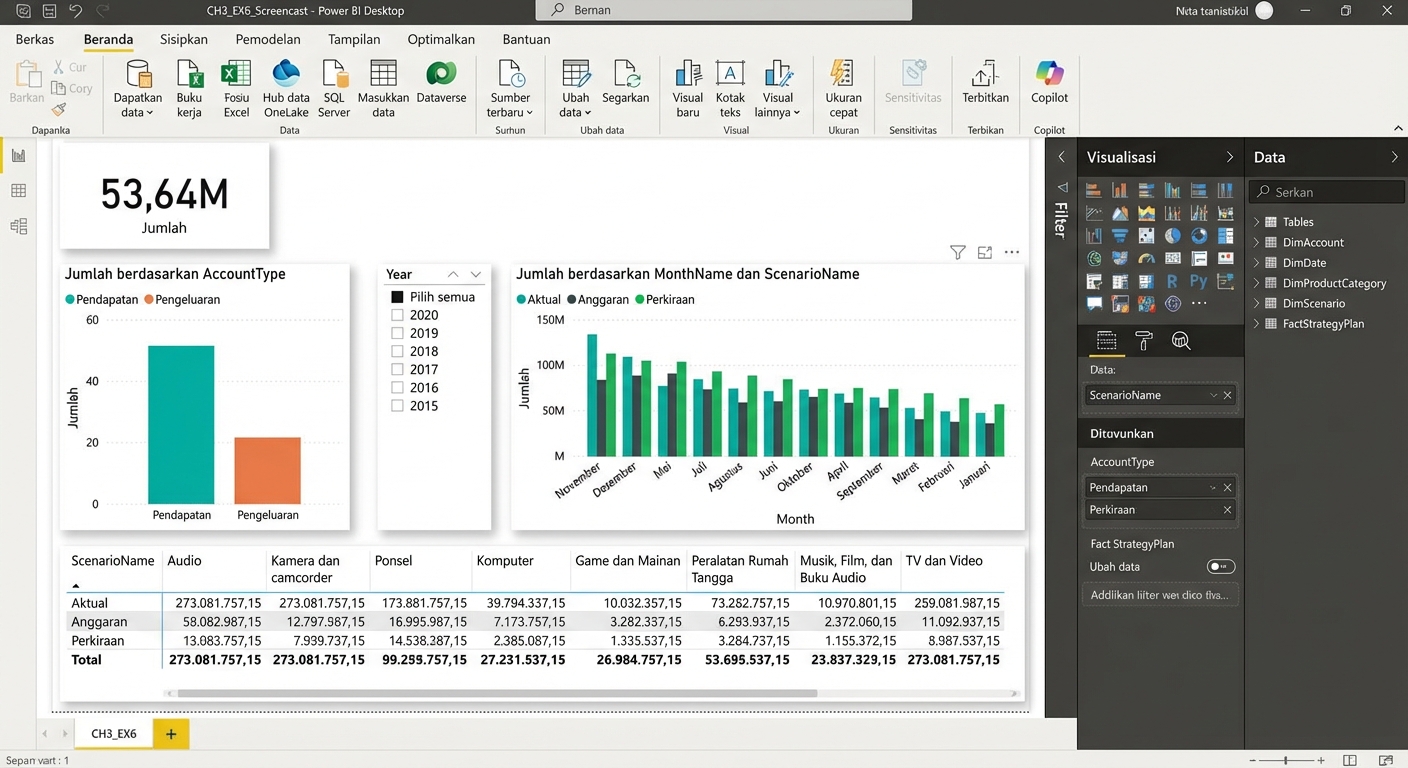Switch to the Pemodelan ribbon tab
This screenshot has height=768, width=1408.
(x=267, y=39)
